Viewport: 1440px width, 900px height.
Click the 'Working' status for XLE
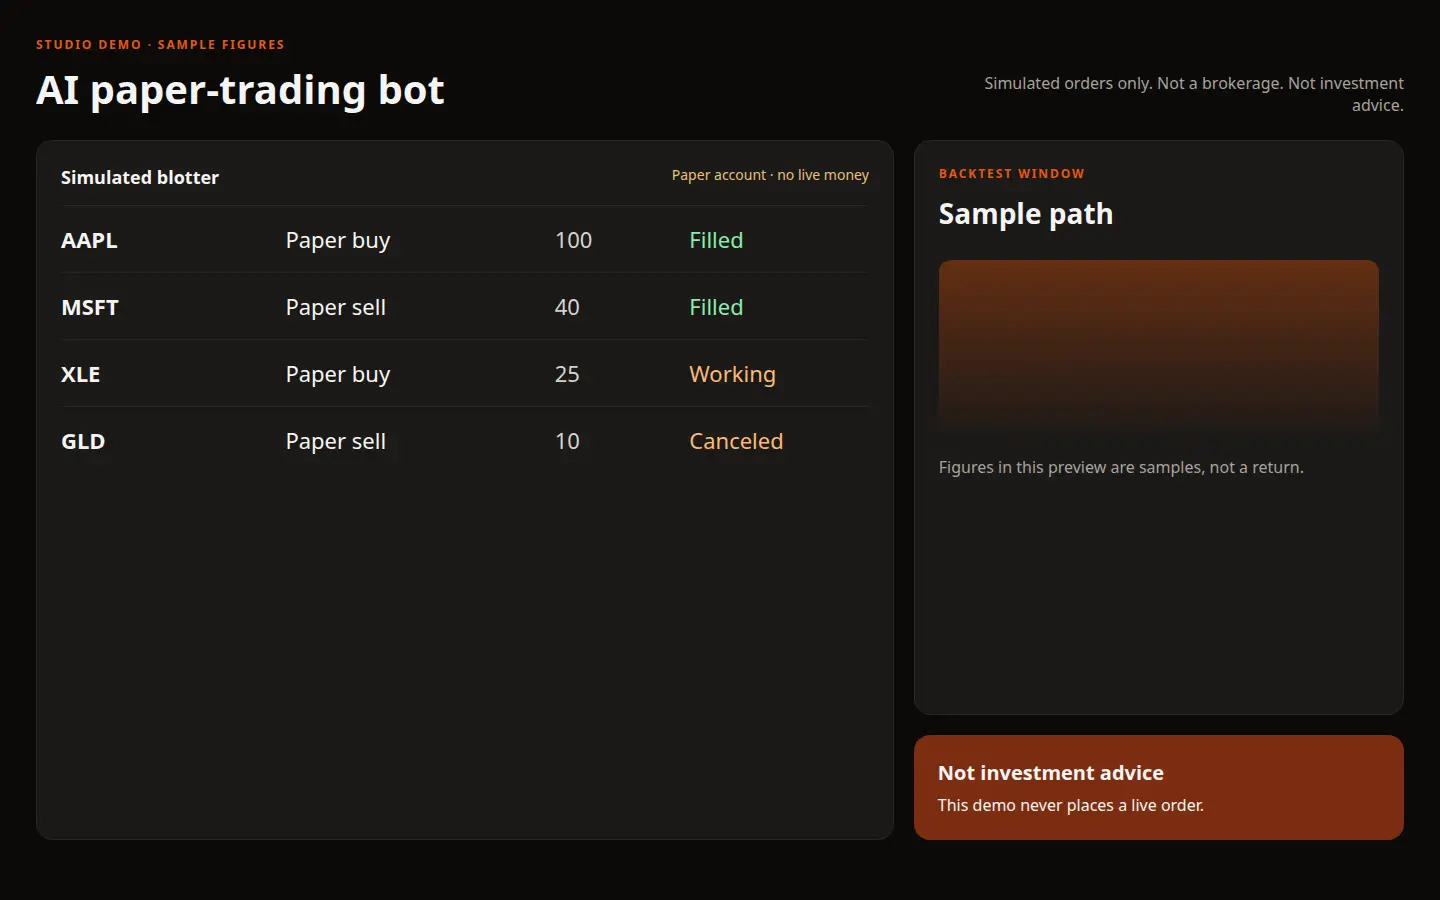coord(732,375)
